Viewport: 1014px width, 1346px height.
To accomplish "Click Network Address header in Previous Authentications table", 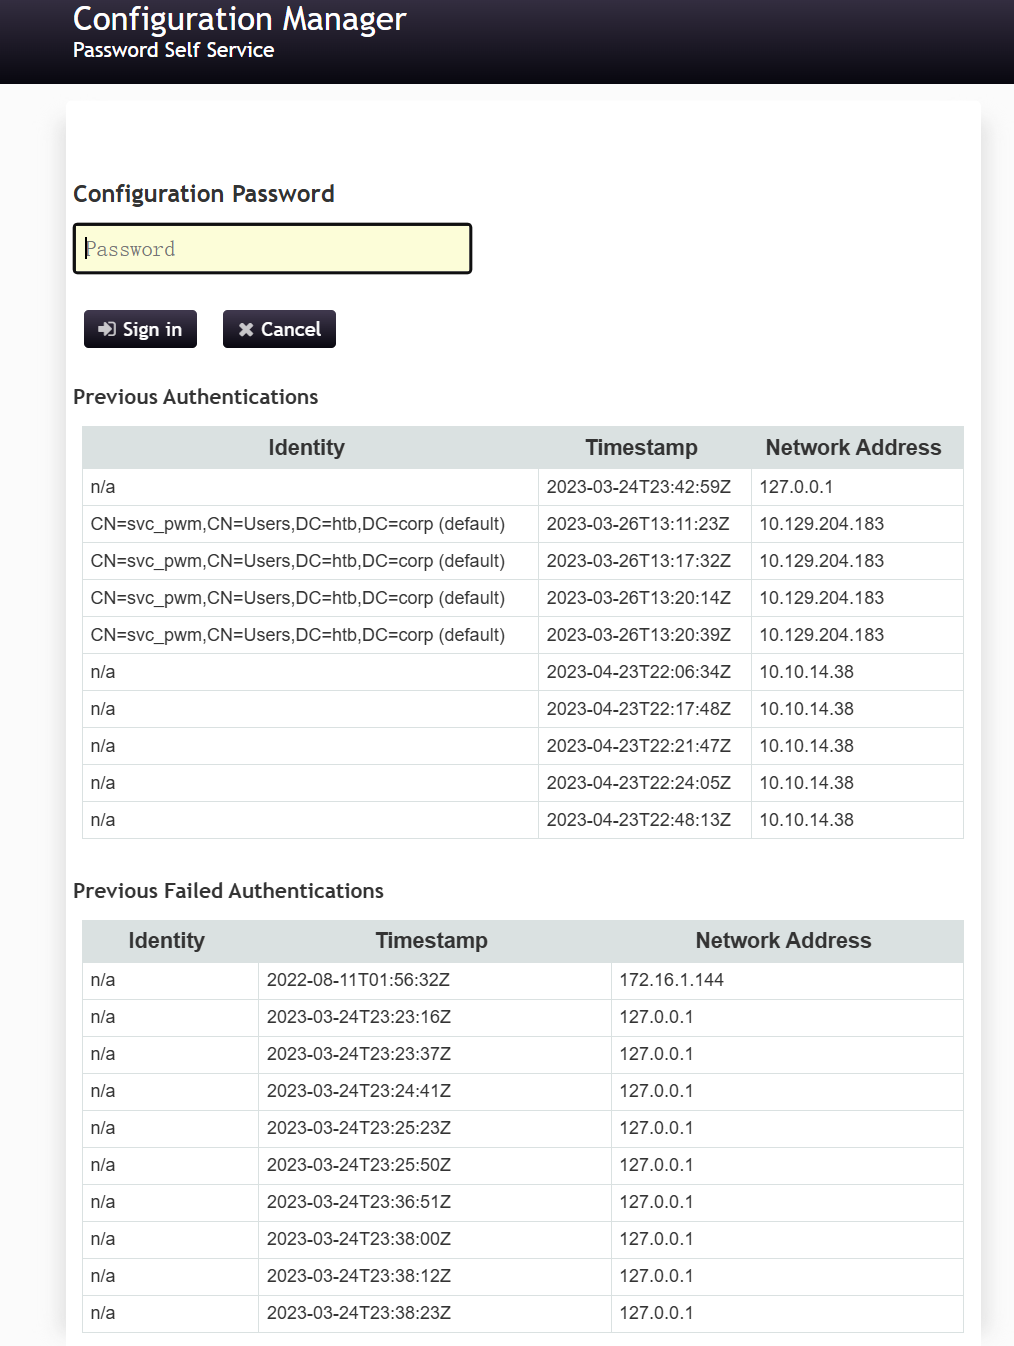I will [853, 448].
